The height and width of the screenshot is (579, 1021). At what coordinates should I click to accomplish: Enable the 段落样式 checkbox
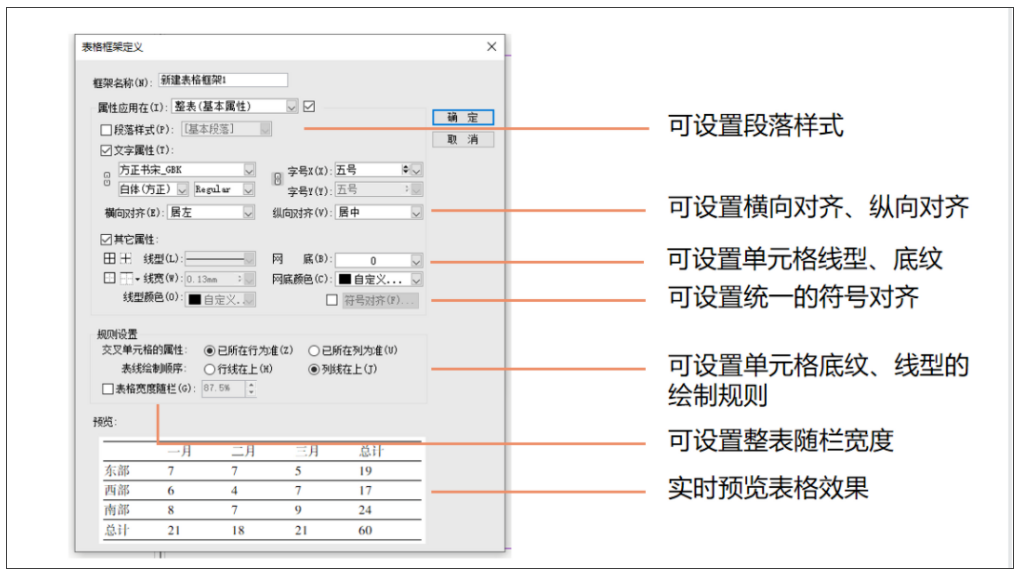coord(107,129)
